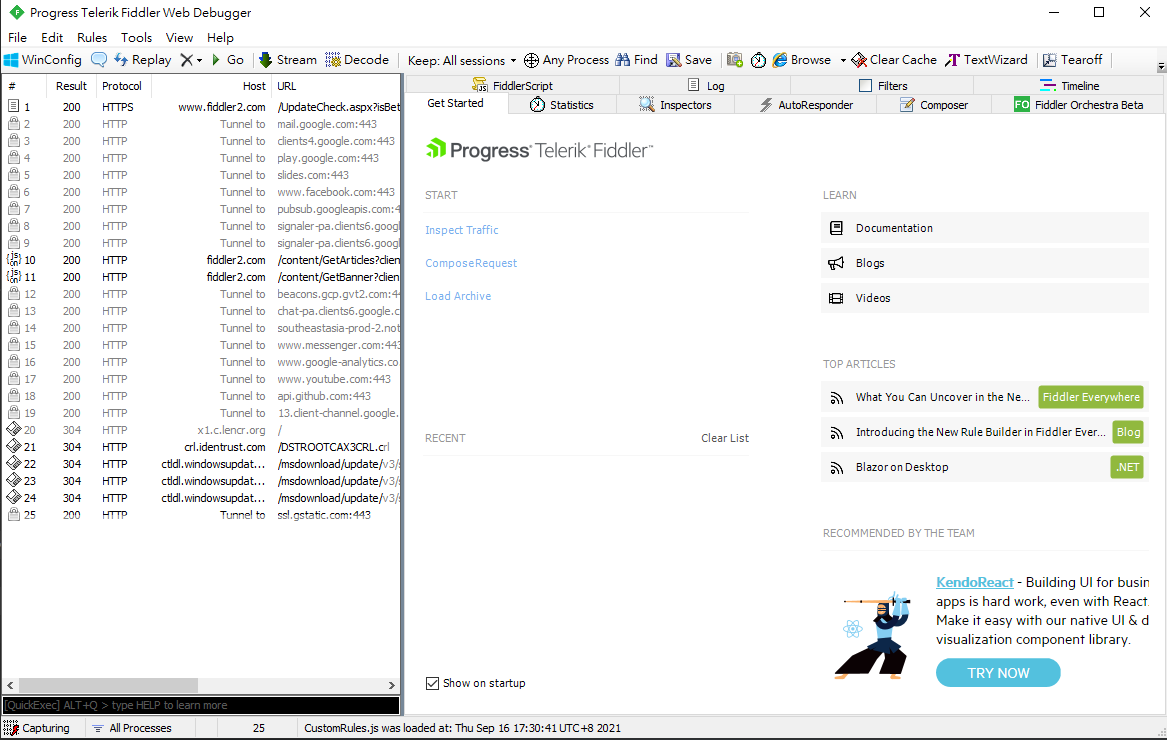Switch to FiddlerScript tab
This screenshot has height=740, width=1167.
(513, 86)
